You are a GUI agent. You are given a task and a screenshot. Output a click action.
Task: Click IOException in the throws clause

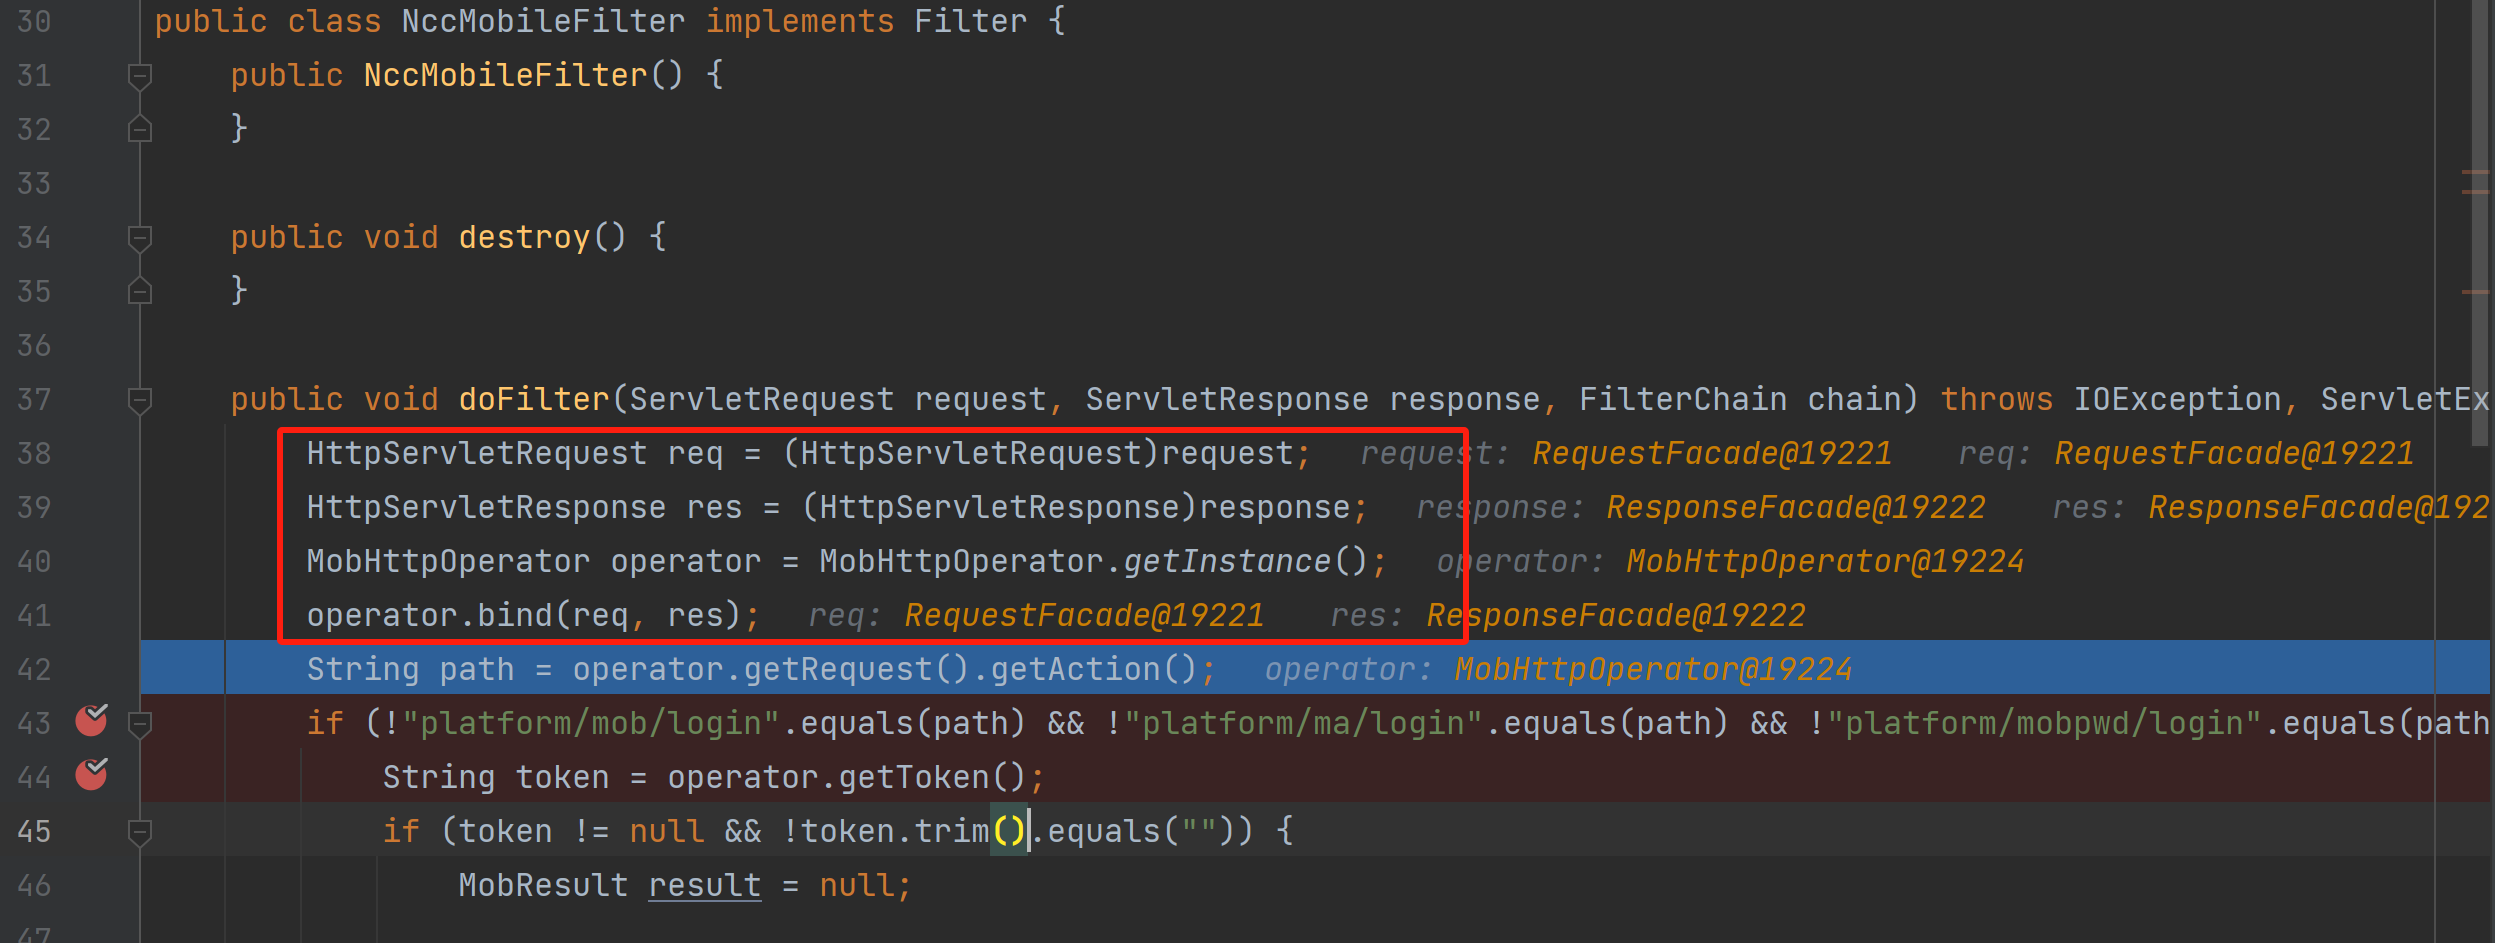(2176, 399)
